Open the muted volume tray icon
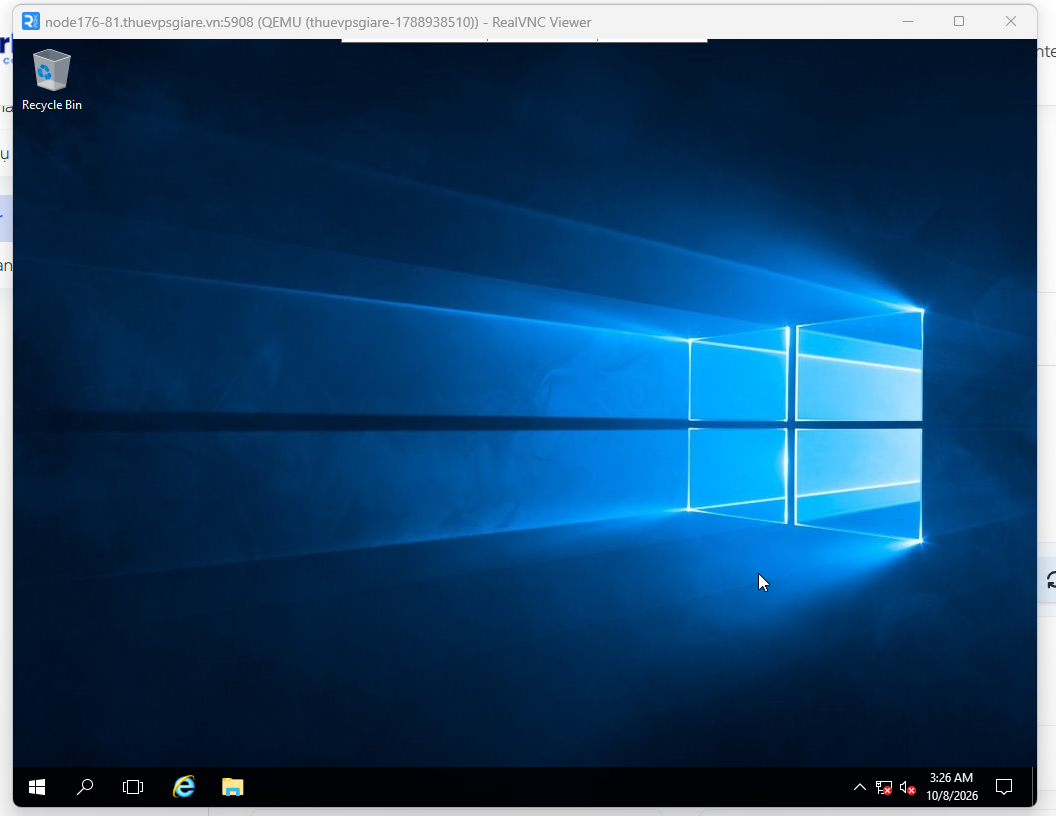 (907, 787)
